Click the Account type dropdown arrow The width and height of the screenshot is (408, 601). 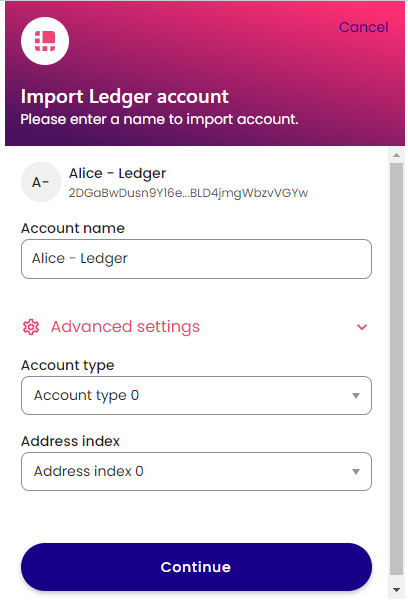tap(356, 396)
